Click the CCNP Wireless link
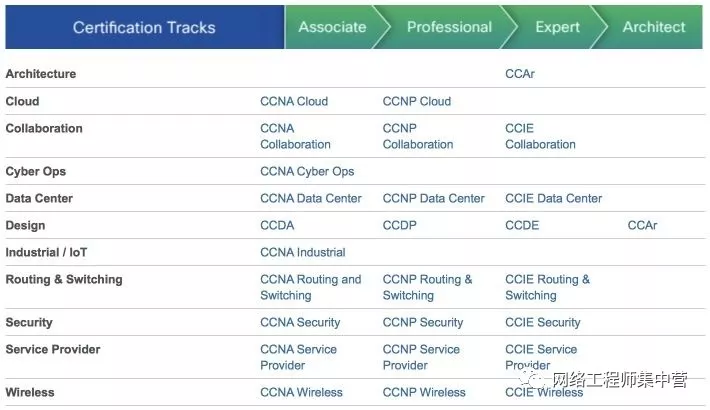710x410 pixels. 424,392
